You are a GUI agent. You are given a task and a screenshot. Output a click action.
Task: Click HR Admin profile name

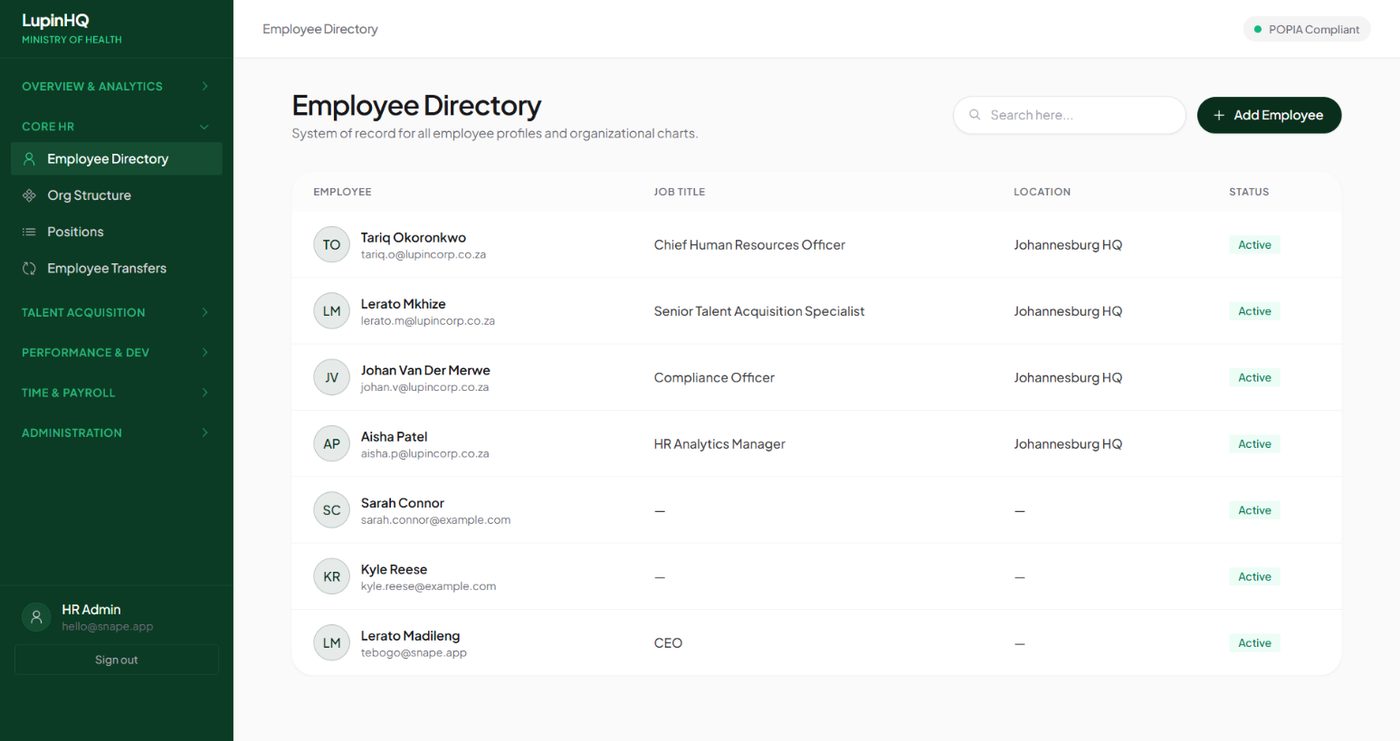[x=91, y=609]
